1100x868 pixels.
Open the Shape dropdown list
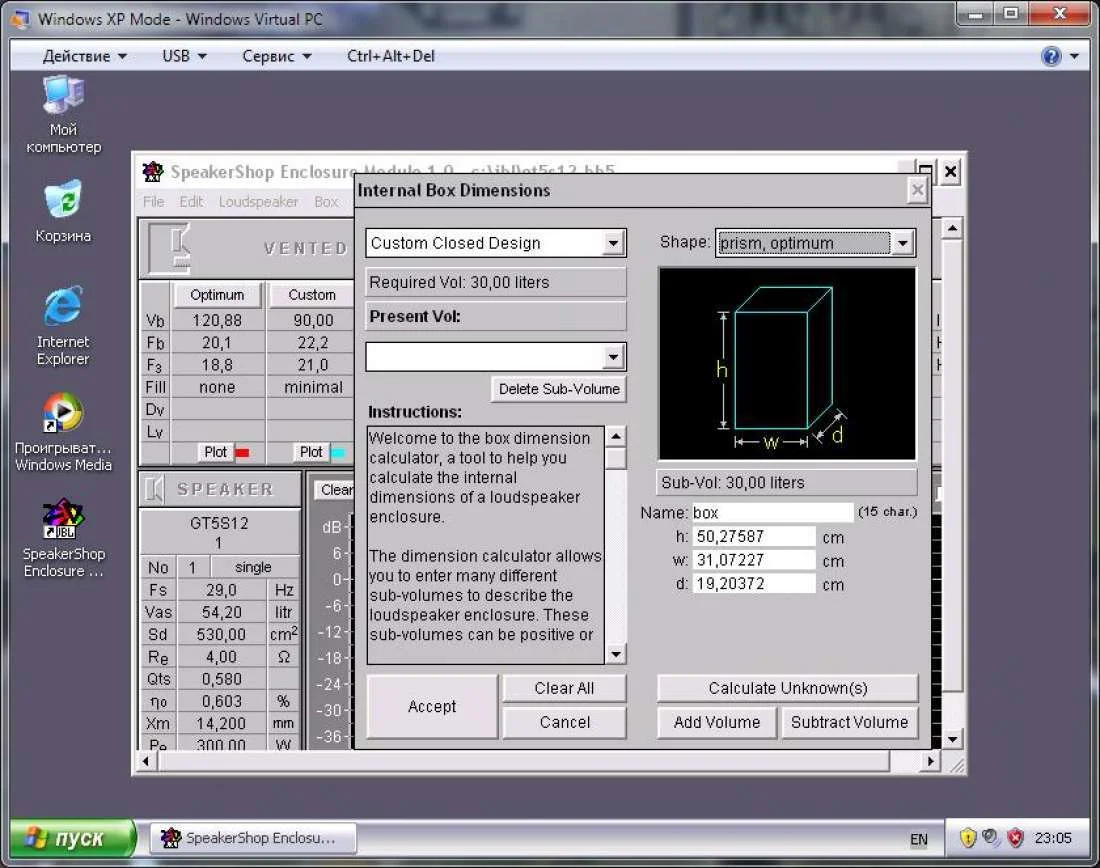[x=902, y=243]
